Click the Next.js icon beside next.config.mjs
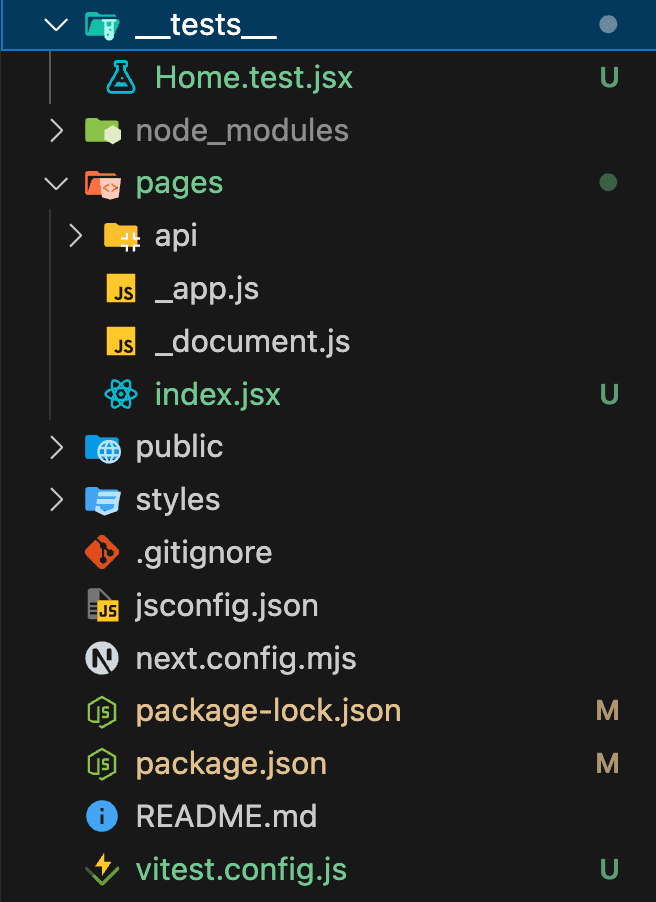 click(102, 659)
